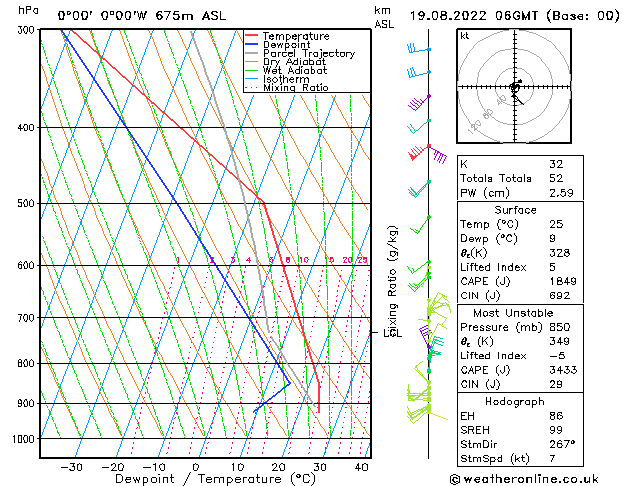629x486 pixels.
Task: Click the Surface CIN value 692
Action: (x=560, y=296)
